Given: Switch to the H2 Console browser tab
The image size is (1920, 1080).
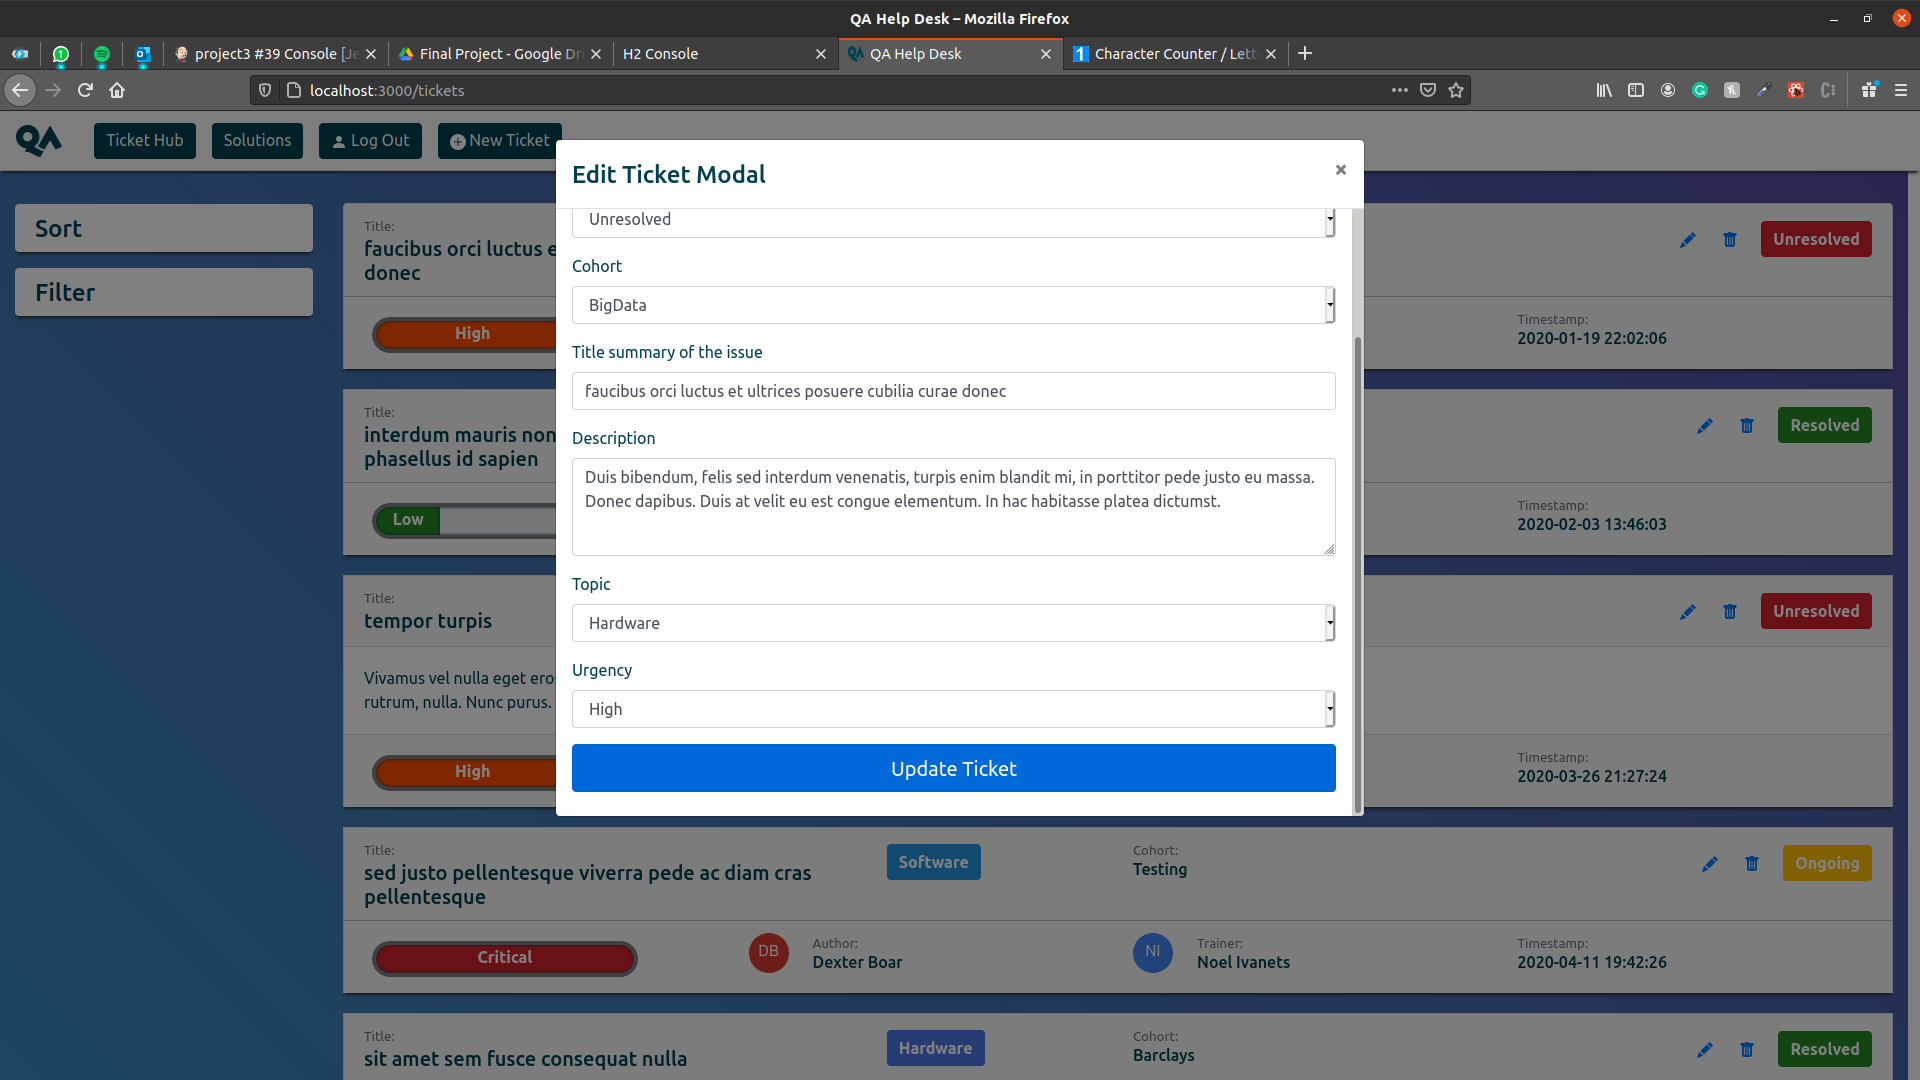Looking at the screenshot, I should [x=660, y=54].
